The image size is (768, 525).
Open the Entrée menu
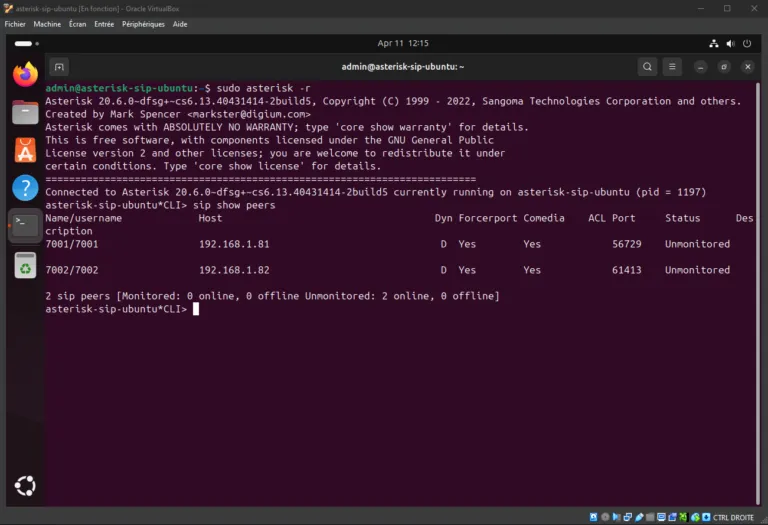pos(104,24)
